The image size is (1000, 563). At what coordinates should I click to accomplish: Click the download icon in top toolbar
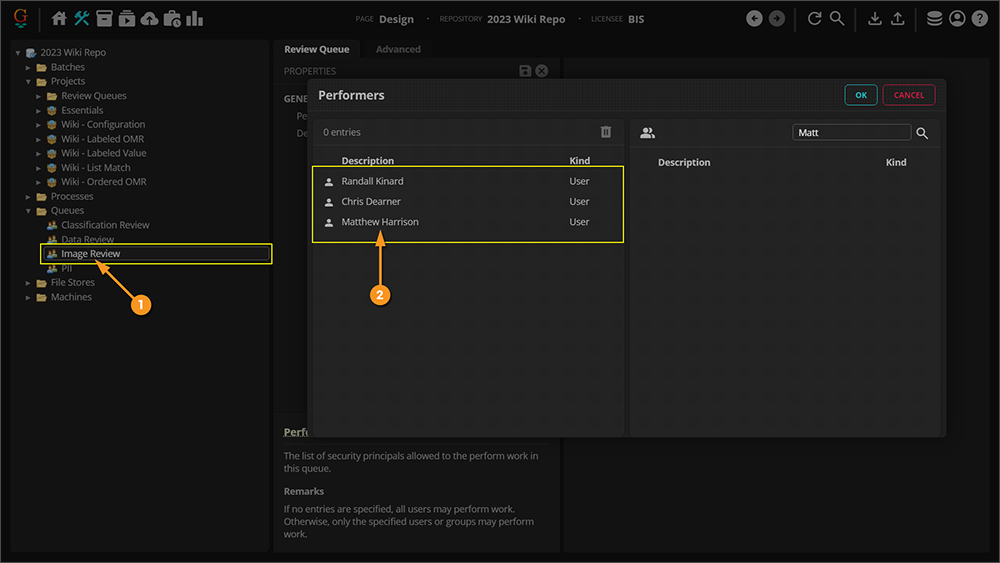875,19
